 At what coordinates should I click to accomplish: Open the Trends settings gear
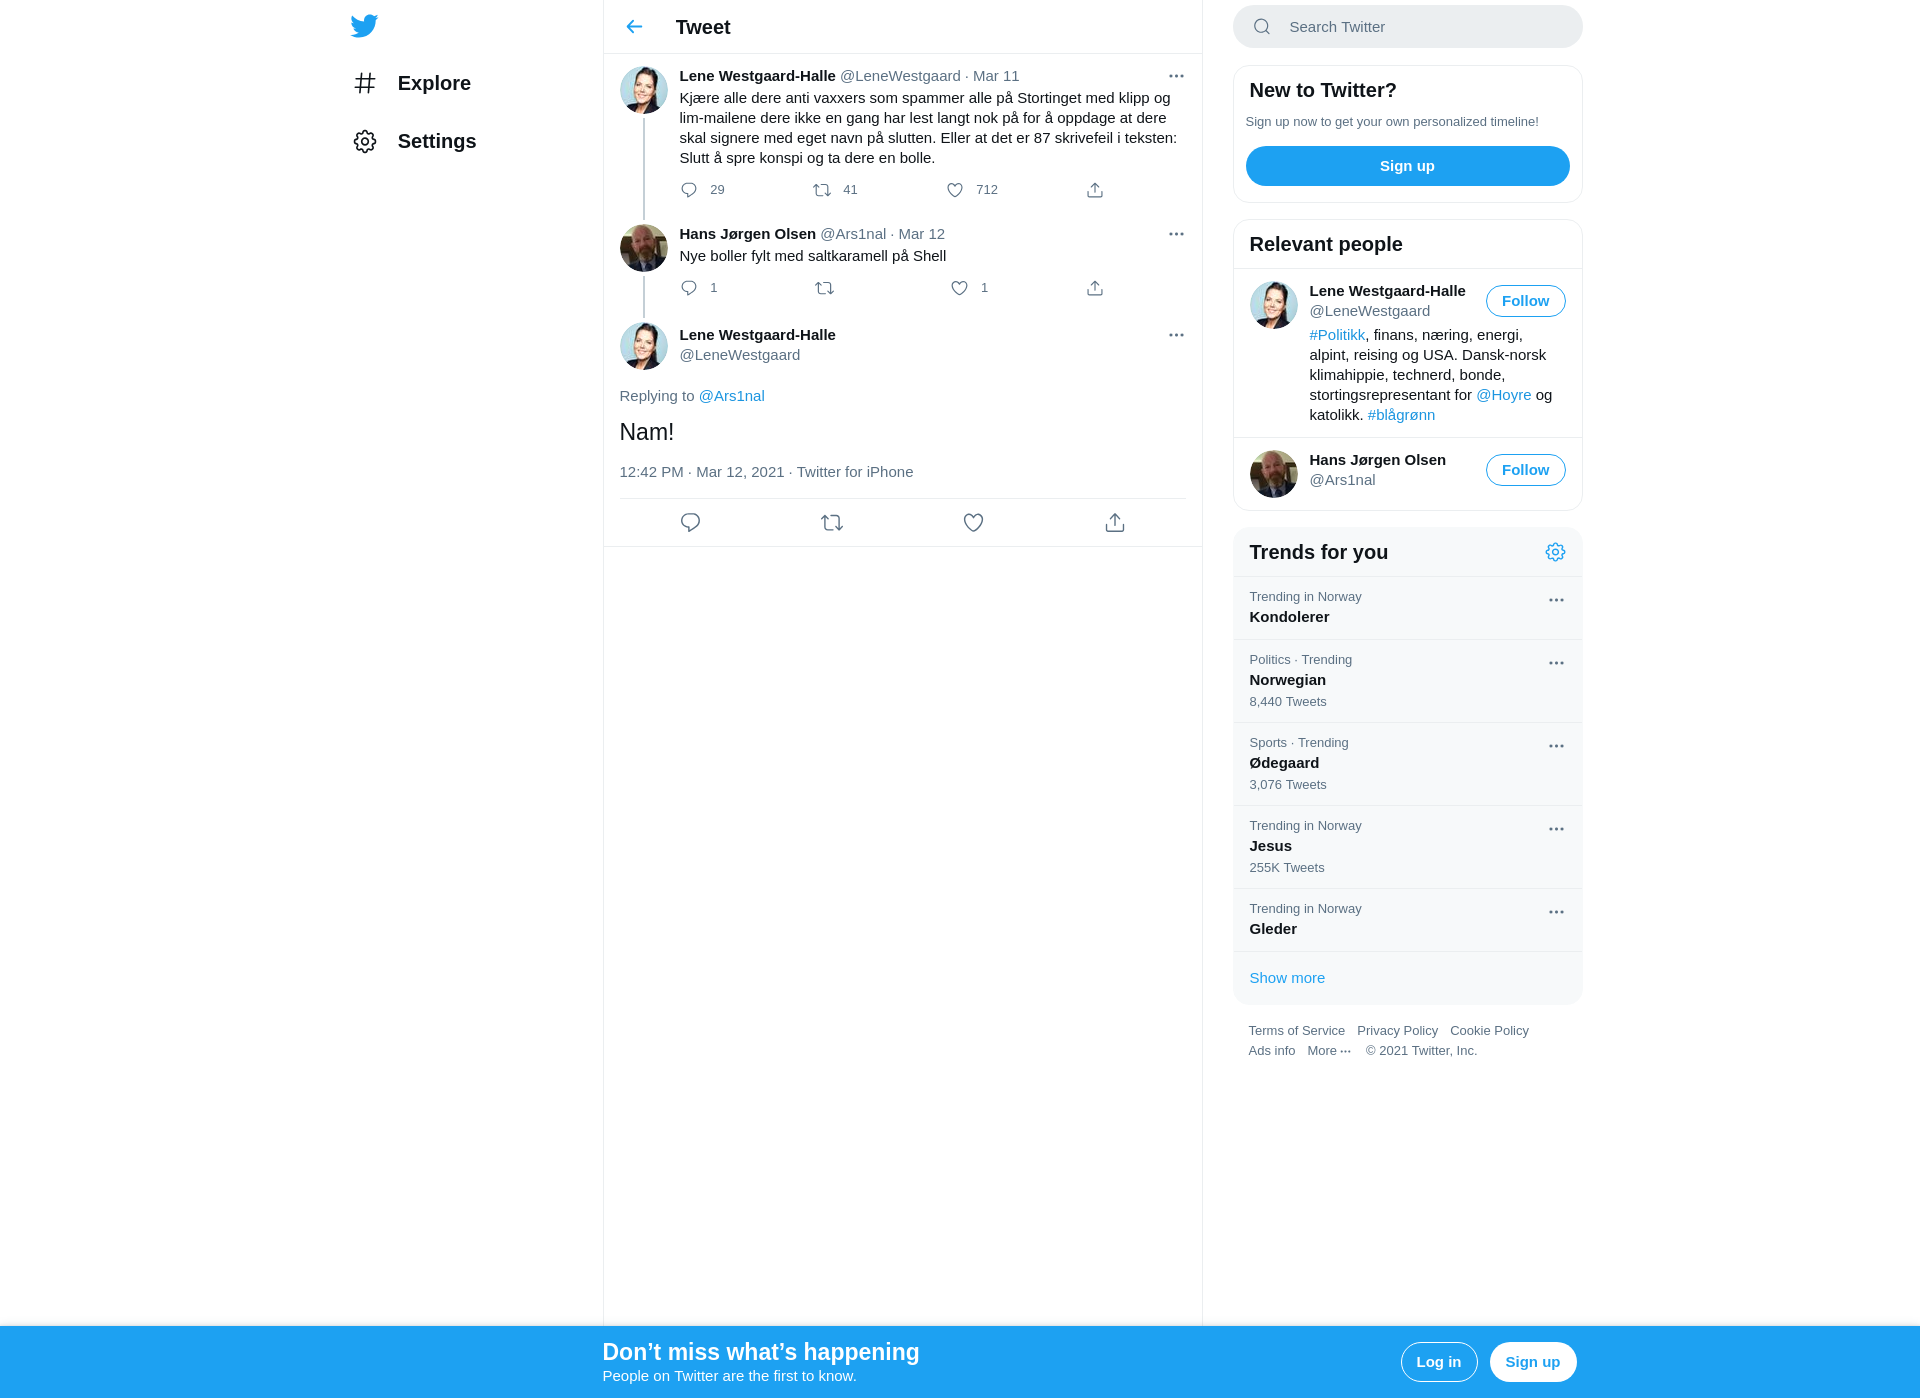click(1555, 552)
